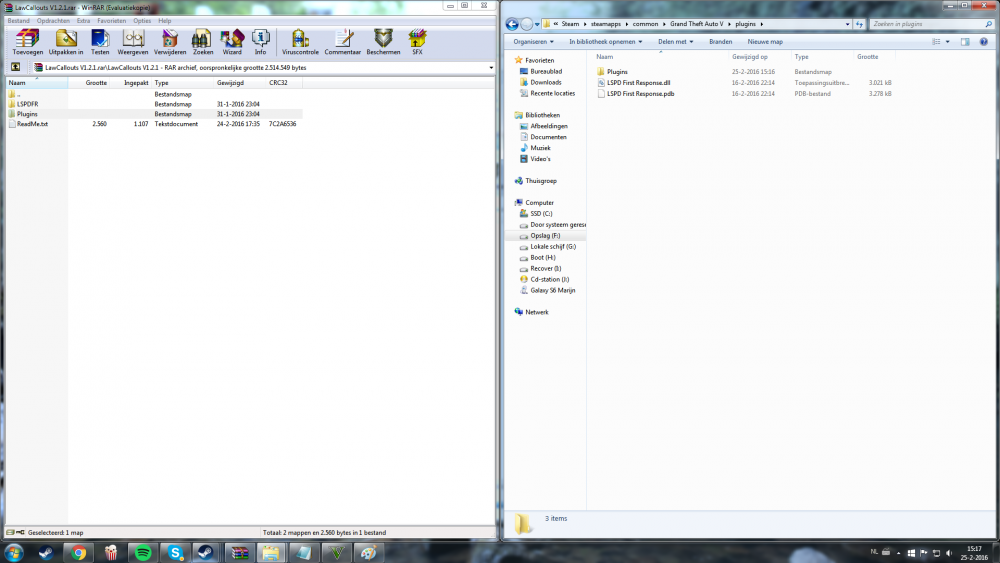Viewport: 1000px width, 563px height.
Task: Select drive 'Opslag (F:)' in sidebar
Action: (545, 236)
